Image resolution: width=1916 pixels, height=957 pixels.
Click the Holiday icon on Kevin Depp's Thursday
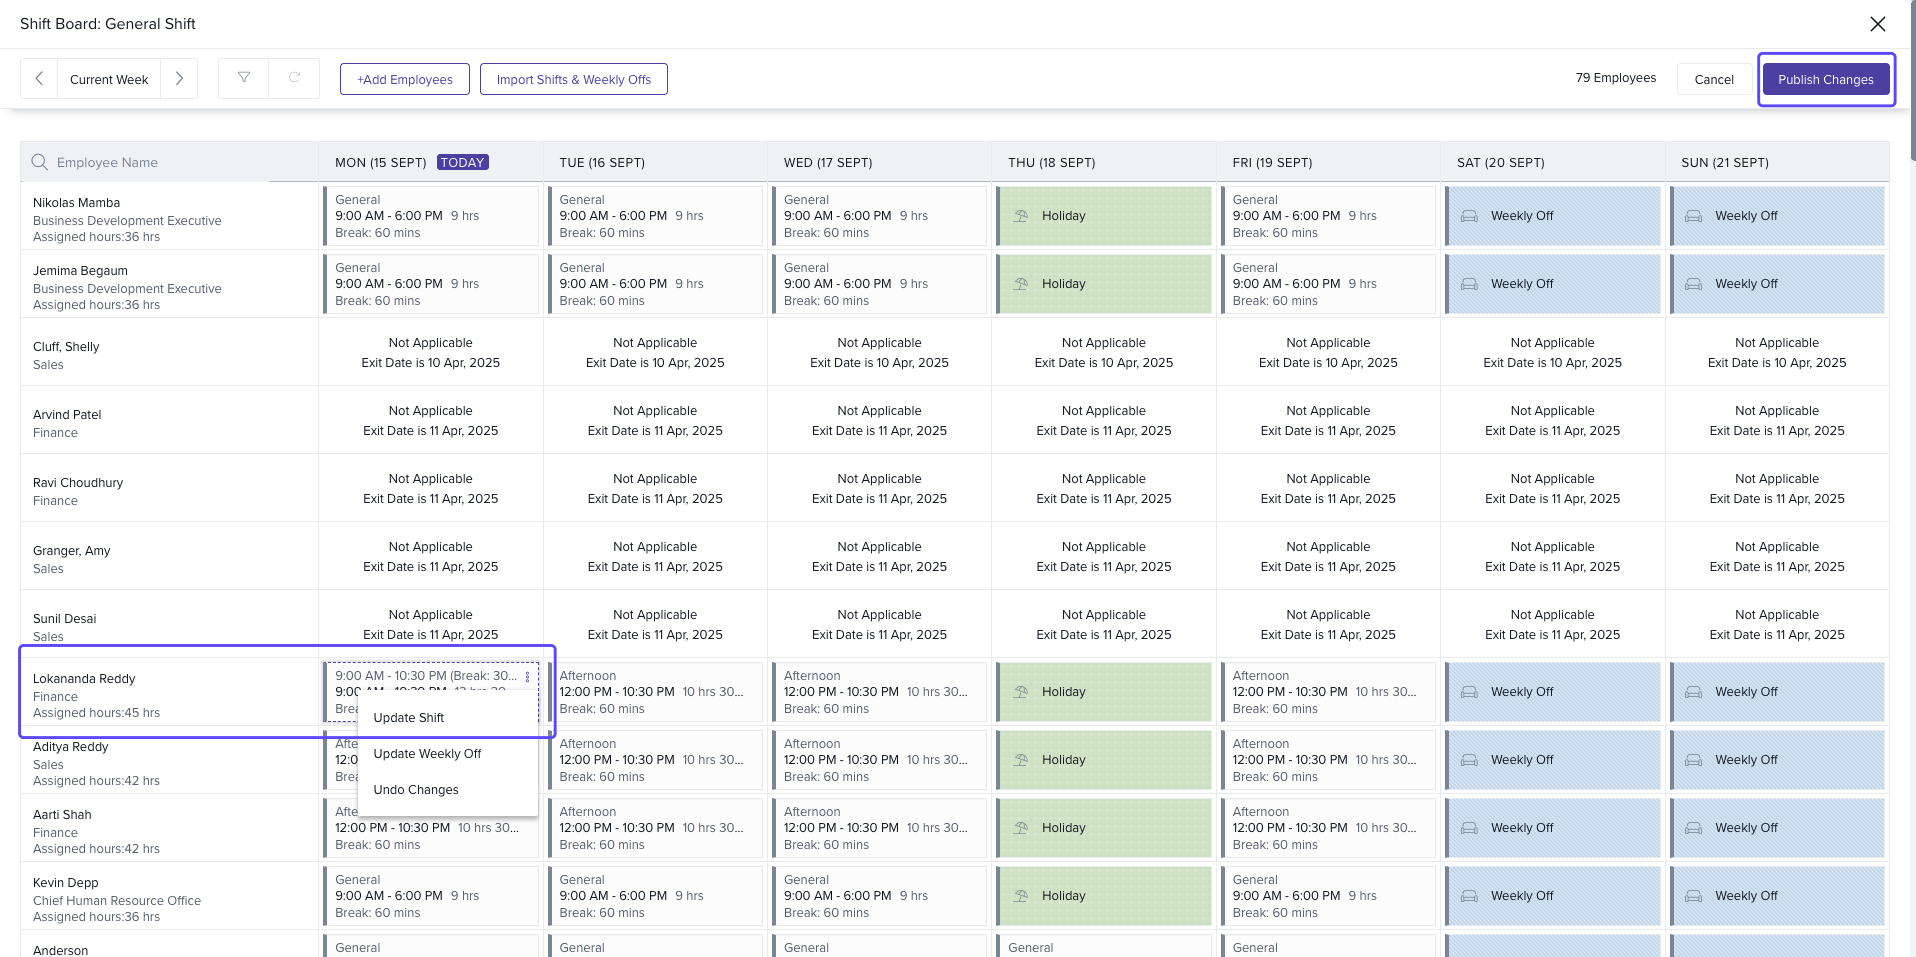point(1022,896)
